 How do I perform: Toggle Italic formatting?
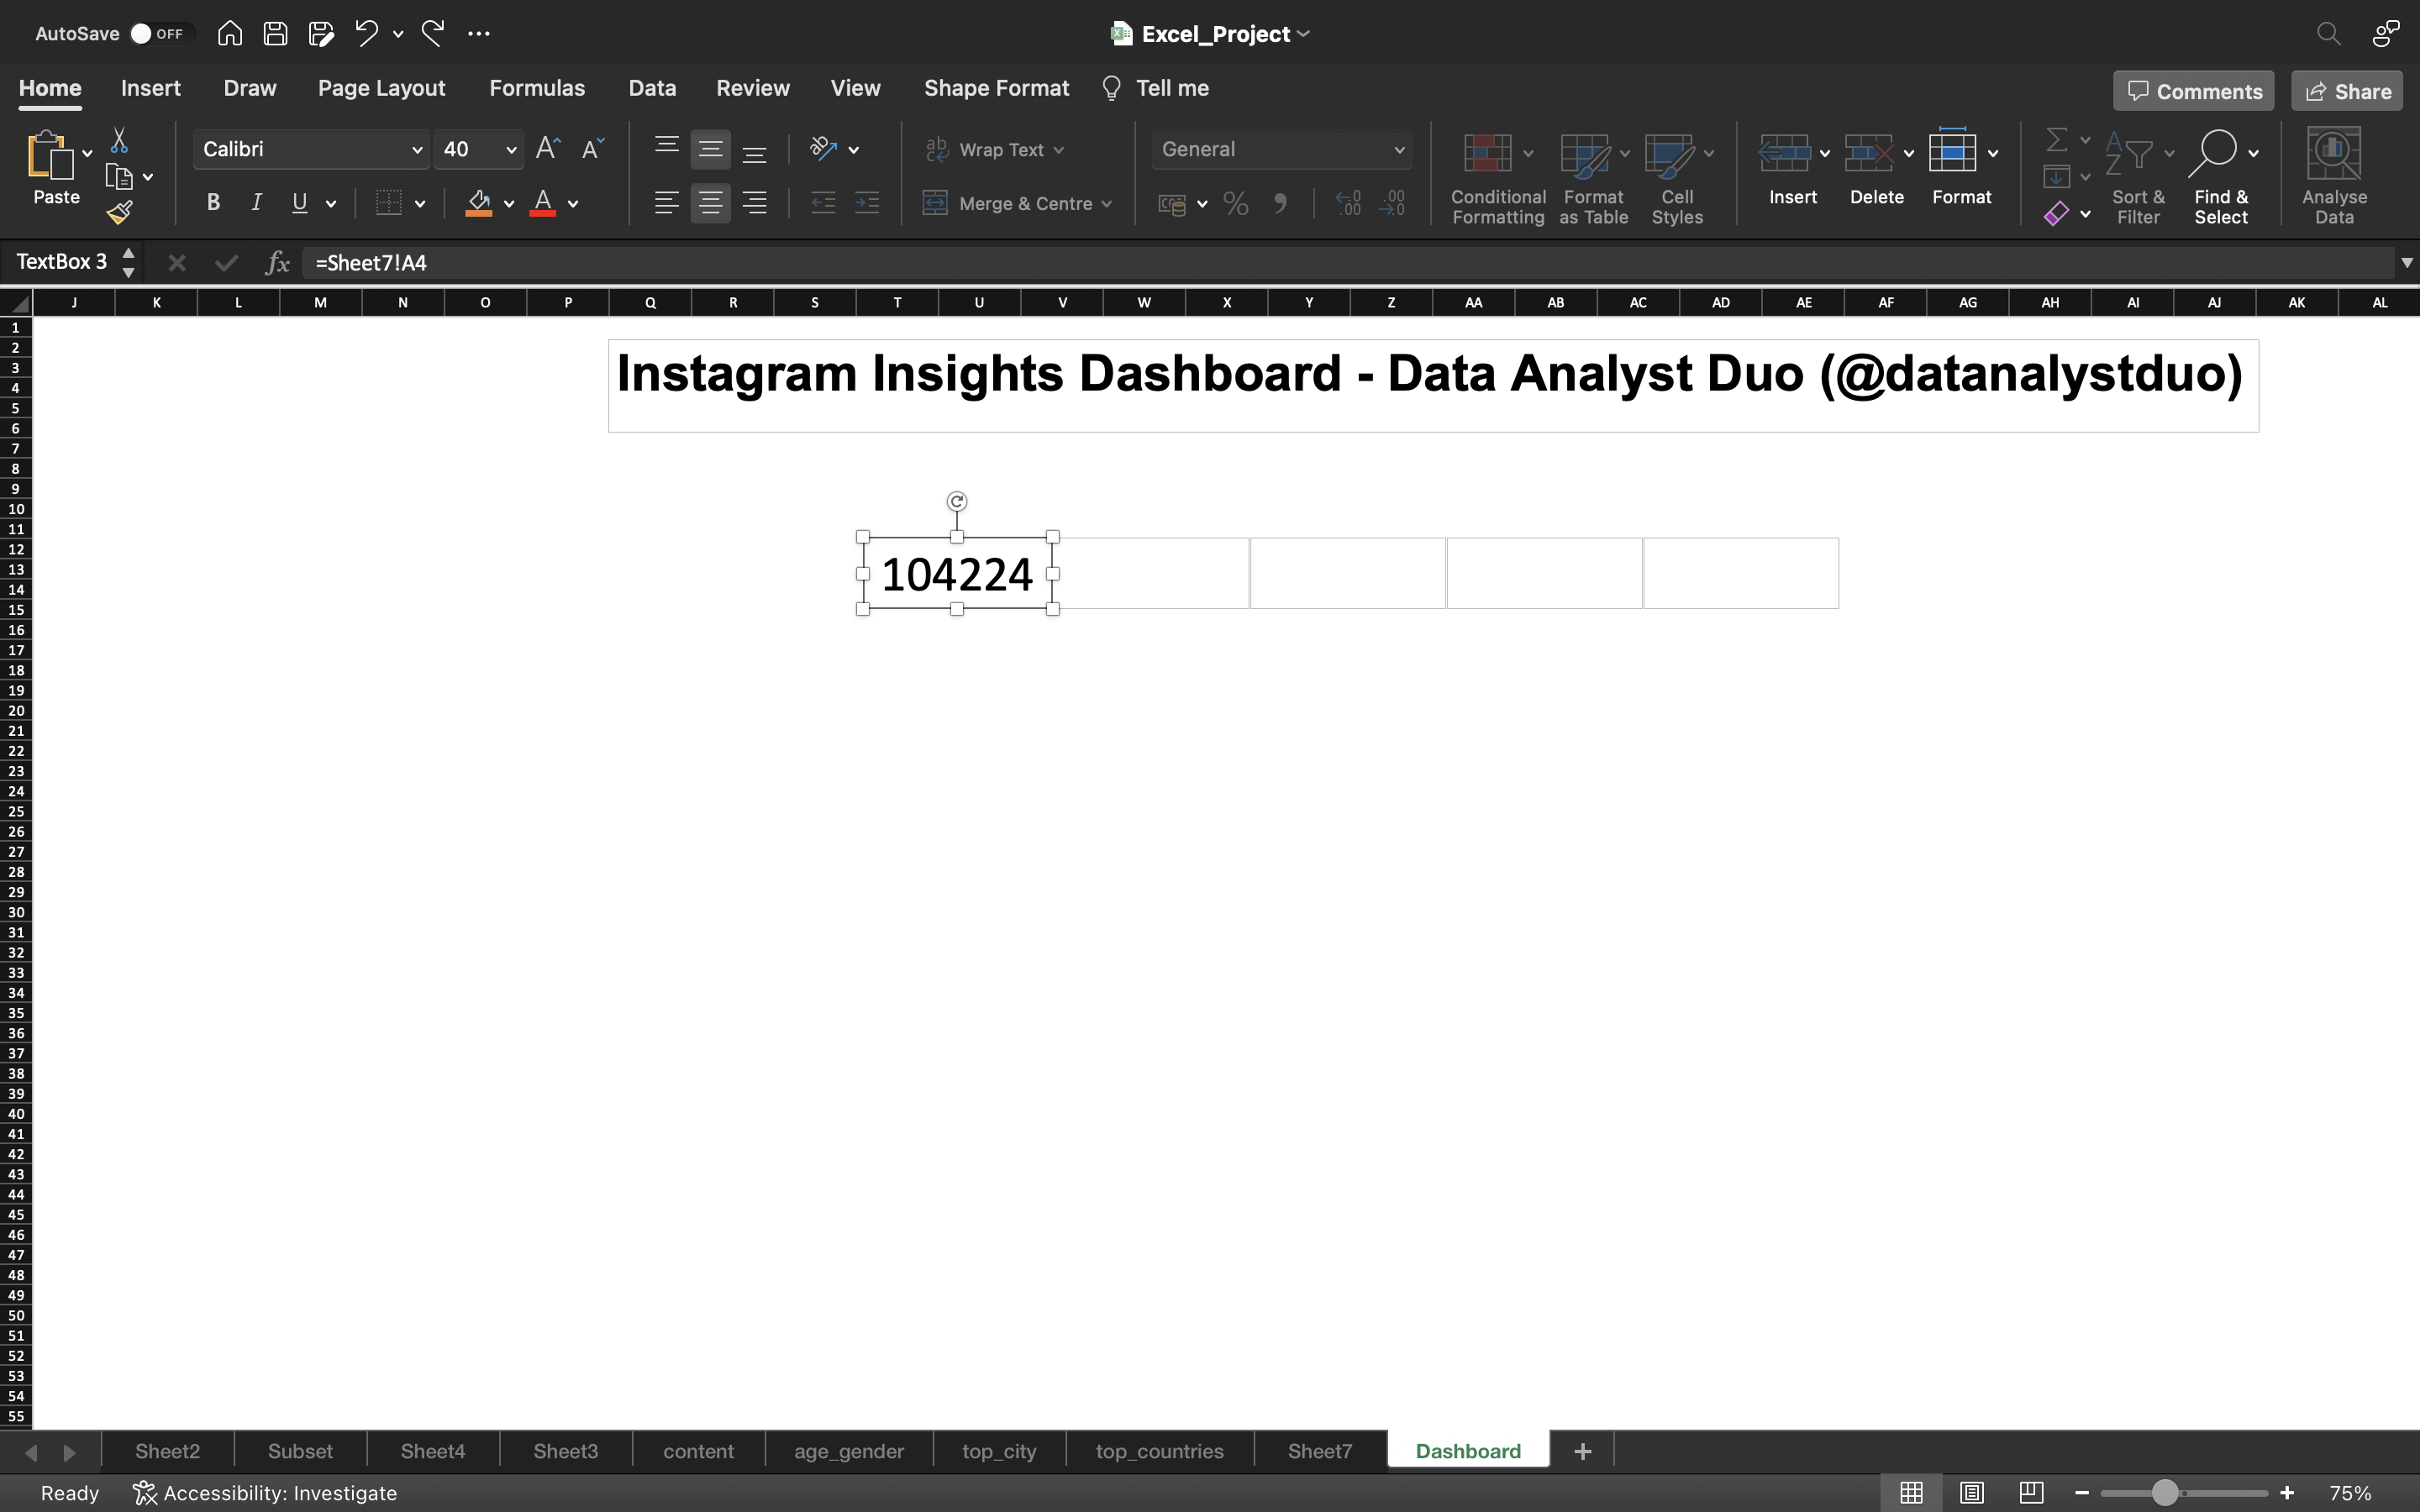point(256,203)
